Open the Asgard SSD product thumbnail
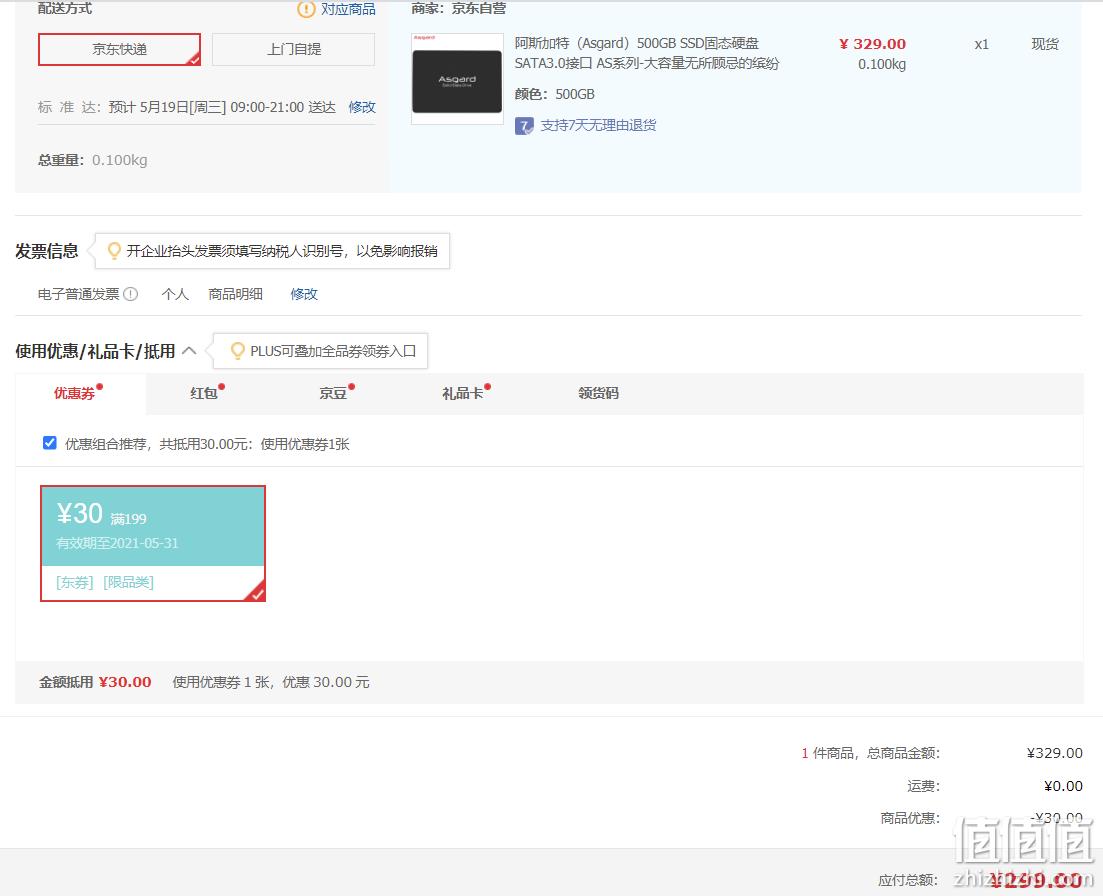Image resolution: width=1103 pixels, height=896 pixels. [457, 79]
